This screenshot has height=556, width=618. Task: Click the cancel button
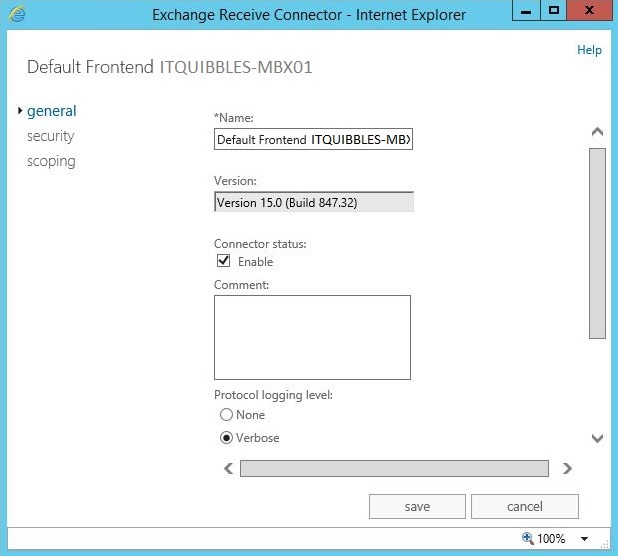pos(525,506)
